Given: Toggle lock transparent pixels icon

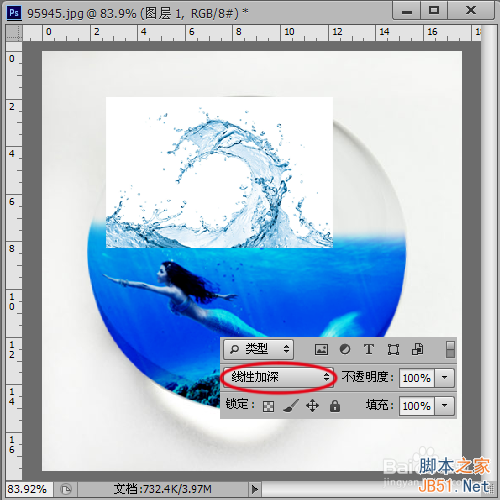Looking at the screenshot, I should click(x=268, y=406).
